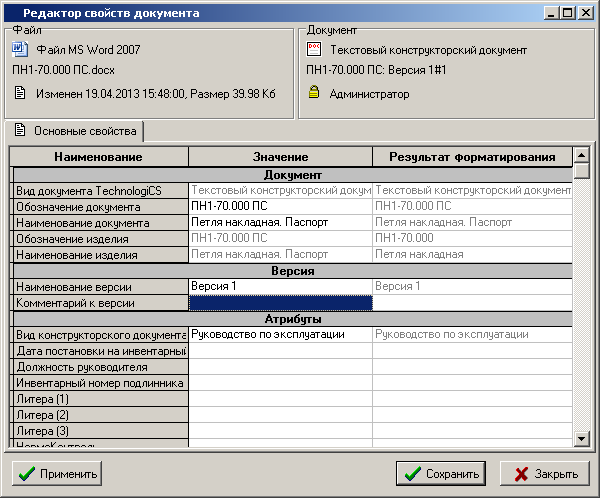Select the Версия section header row

tap(293, 271)
